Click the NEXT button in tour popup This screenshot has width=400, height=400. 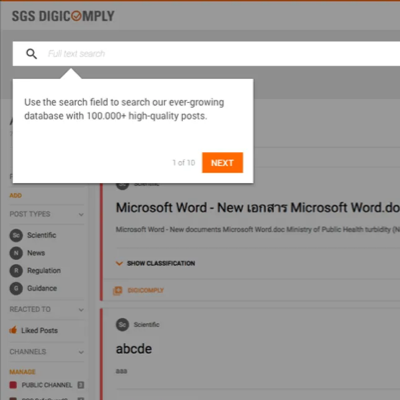point(222,163)
